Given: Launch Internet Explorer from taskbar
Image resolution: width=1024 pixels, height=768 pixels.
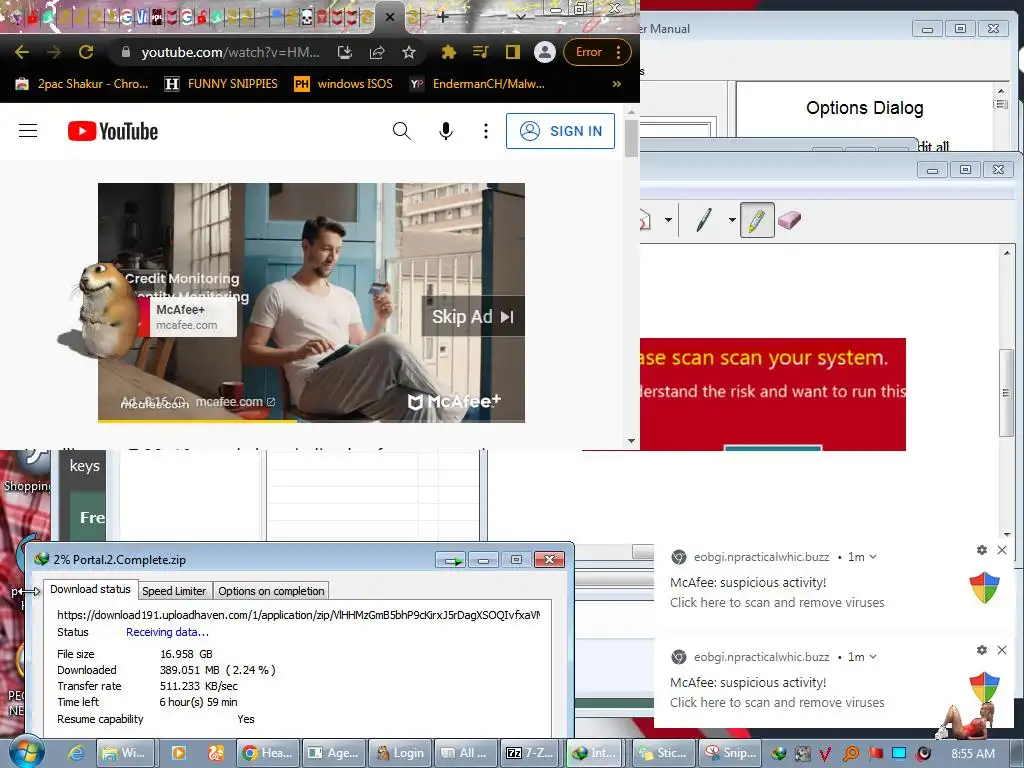Looking at the screenshot, I should point(76,753).
